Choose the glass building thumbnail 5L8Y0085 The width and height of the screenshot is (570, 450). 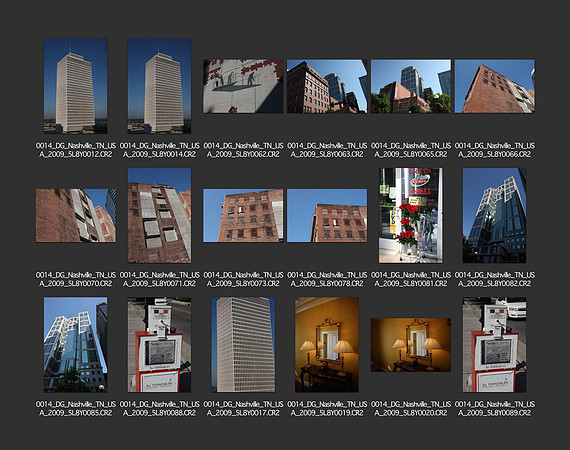[76, 345]
